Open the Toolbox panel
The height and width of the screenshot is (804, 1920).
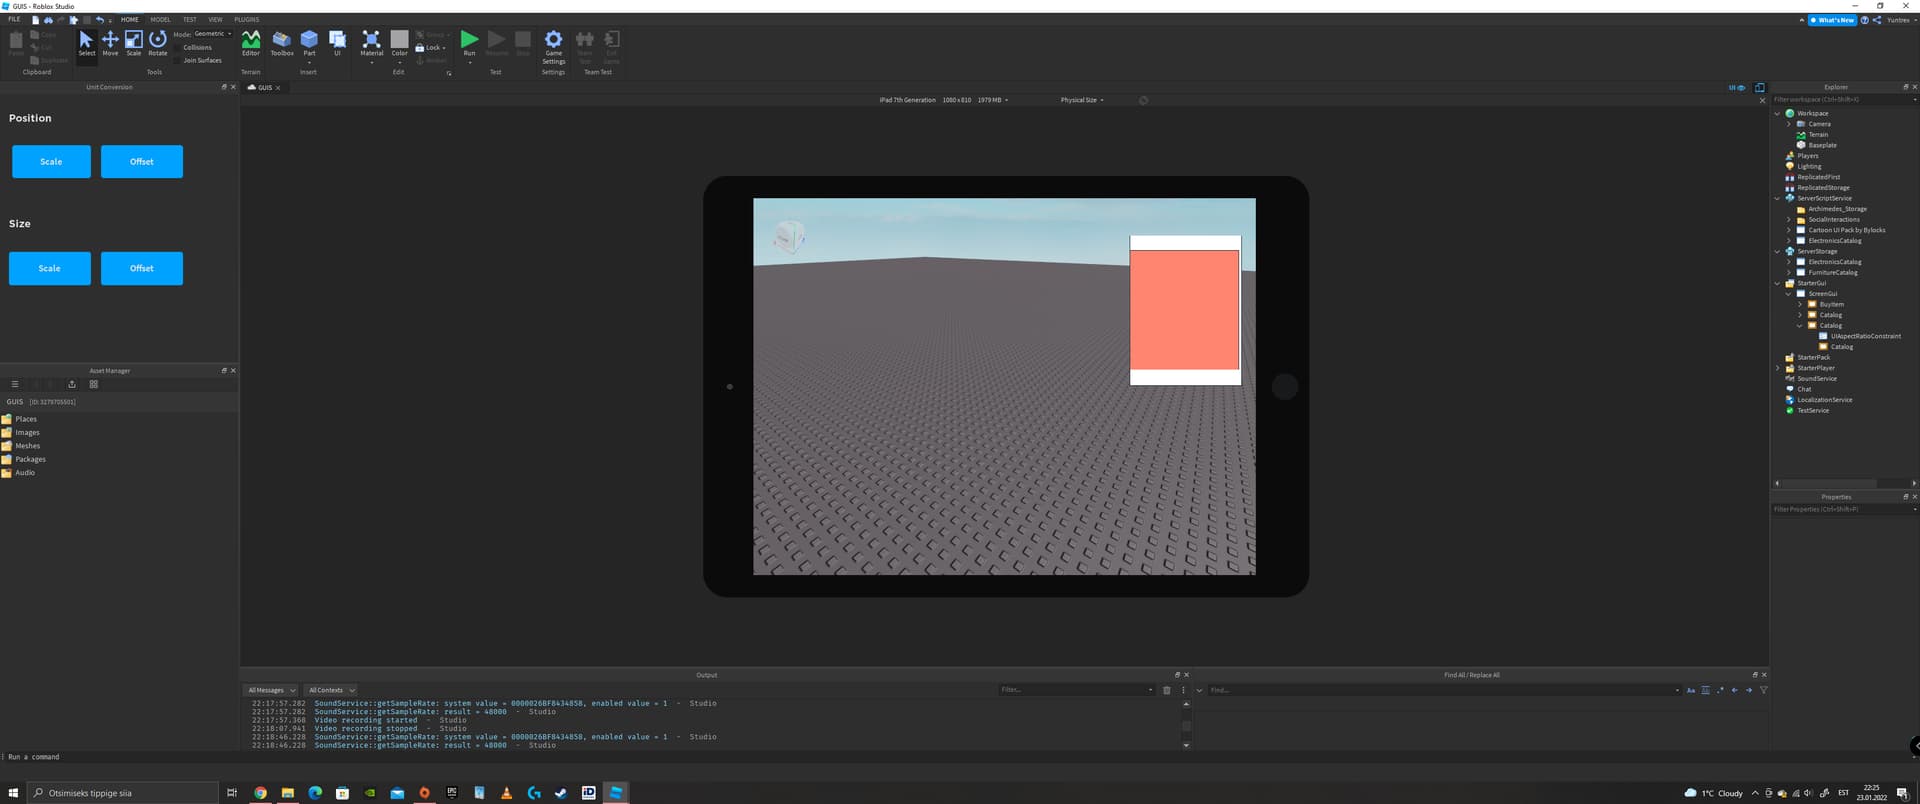[x=282, y=42]
